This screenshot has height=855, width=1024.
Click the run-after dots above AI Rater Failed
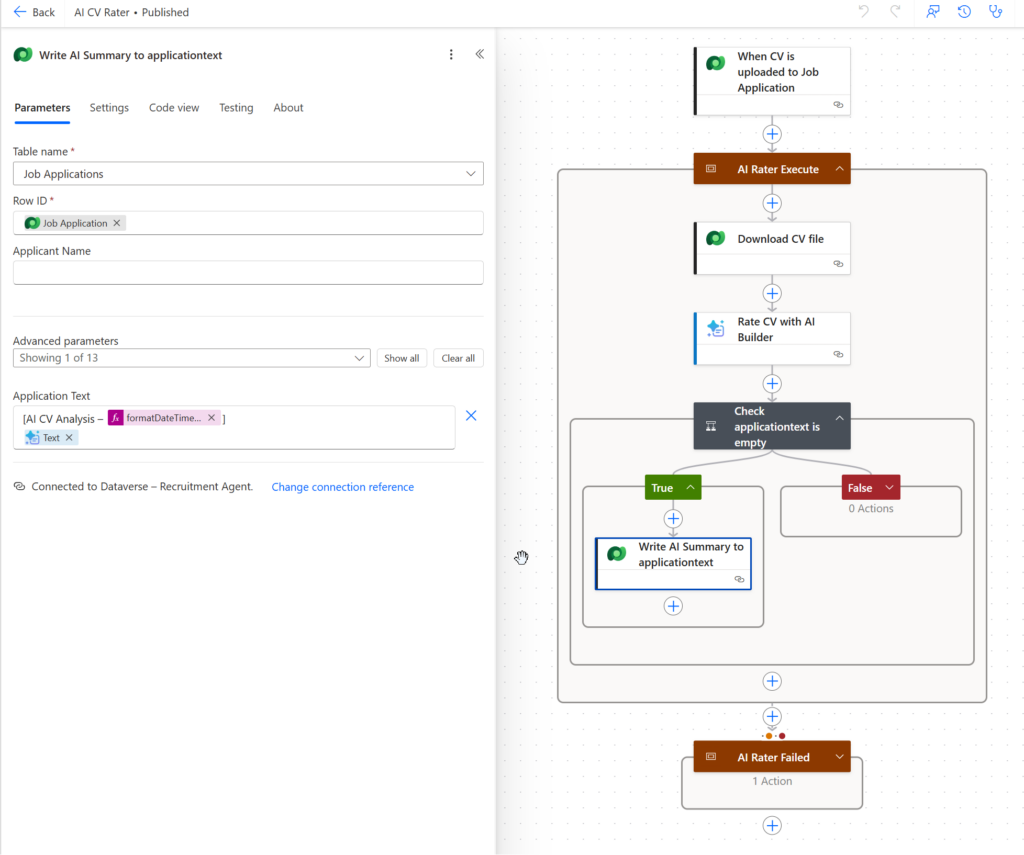pyautogui.click(x=775, y=735)
